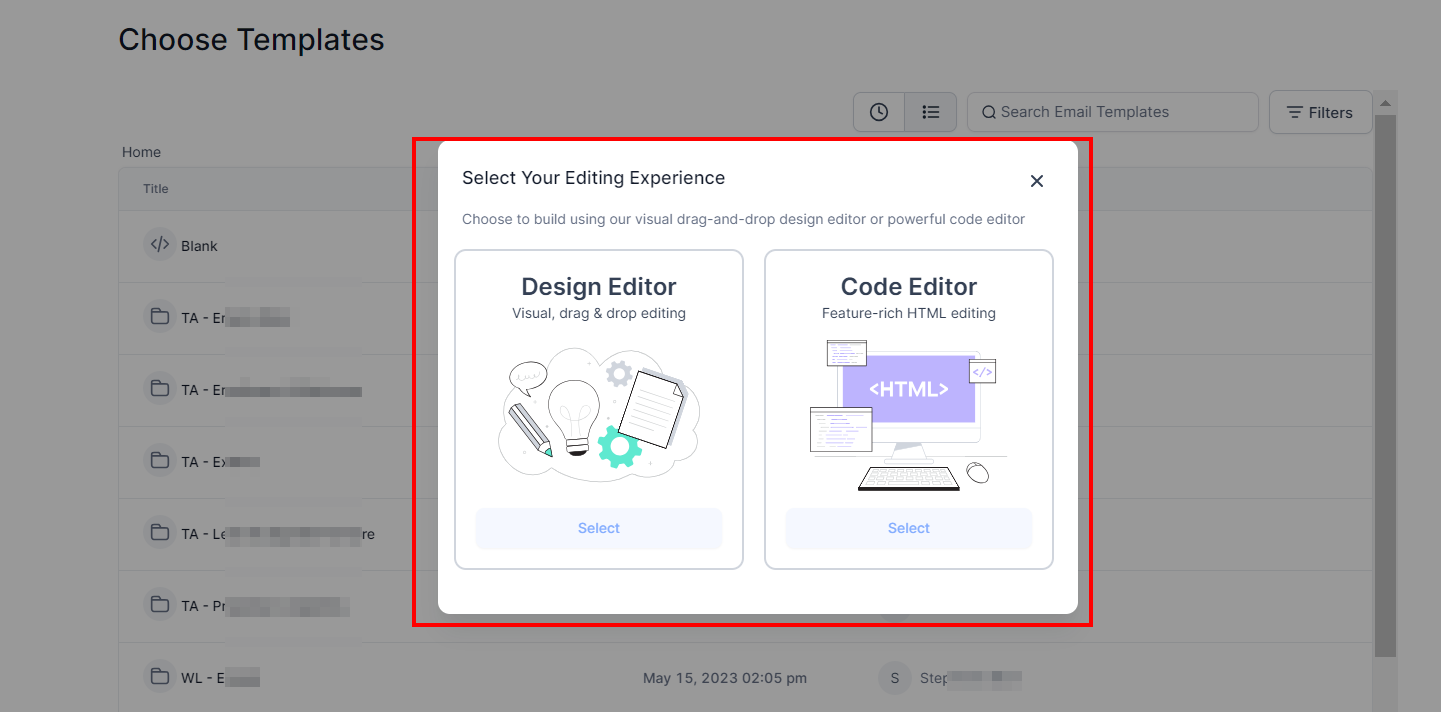Click the Code Editor heading
The height and width of the screenshot is (712, 1441).
[908, 287]
